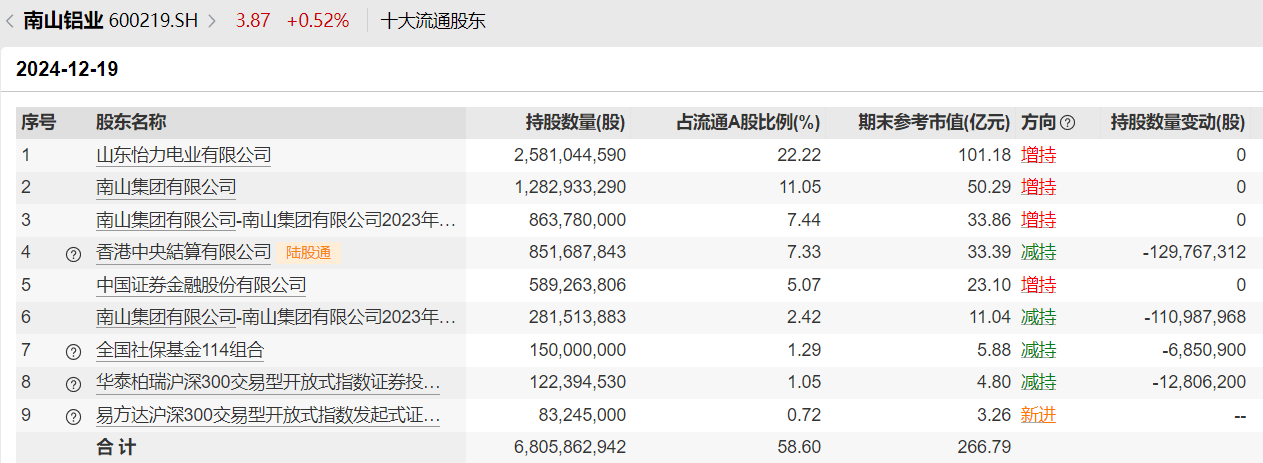The height and width of the screenshot is (463, 1263).
Task: Open 南山集团 2023 shareholder link in row 6
Action: (276, 318)
